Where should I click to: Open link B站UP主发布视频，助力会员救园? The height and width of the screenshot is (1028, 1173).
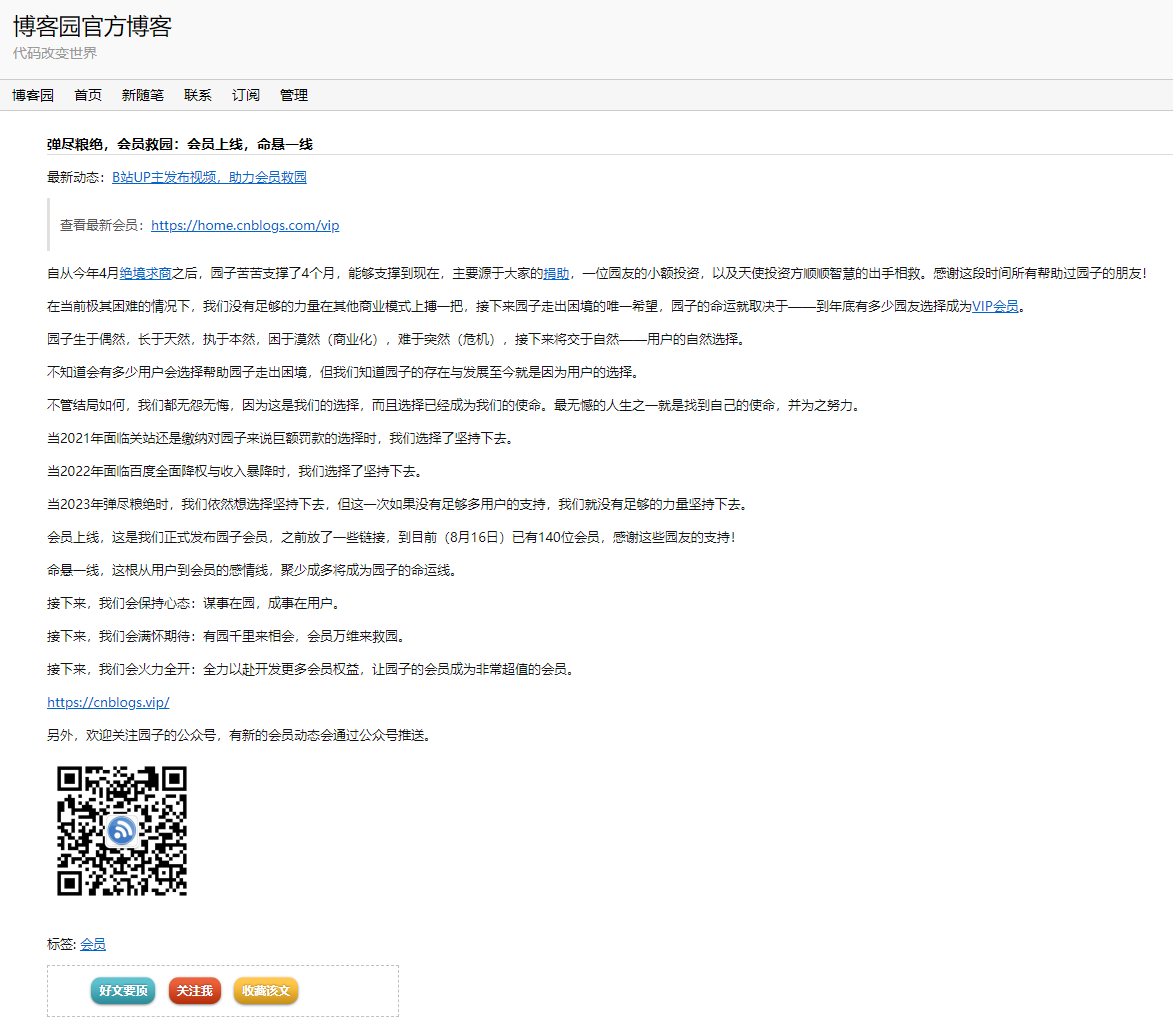click(209, 177)
